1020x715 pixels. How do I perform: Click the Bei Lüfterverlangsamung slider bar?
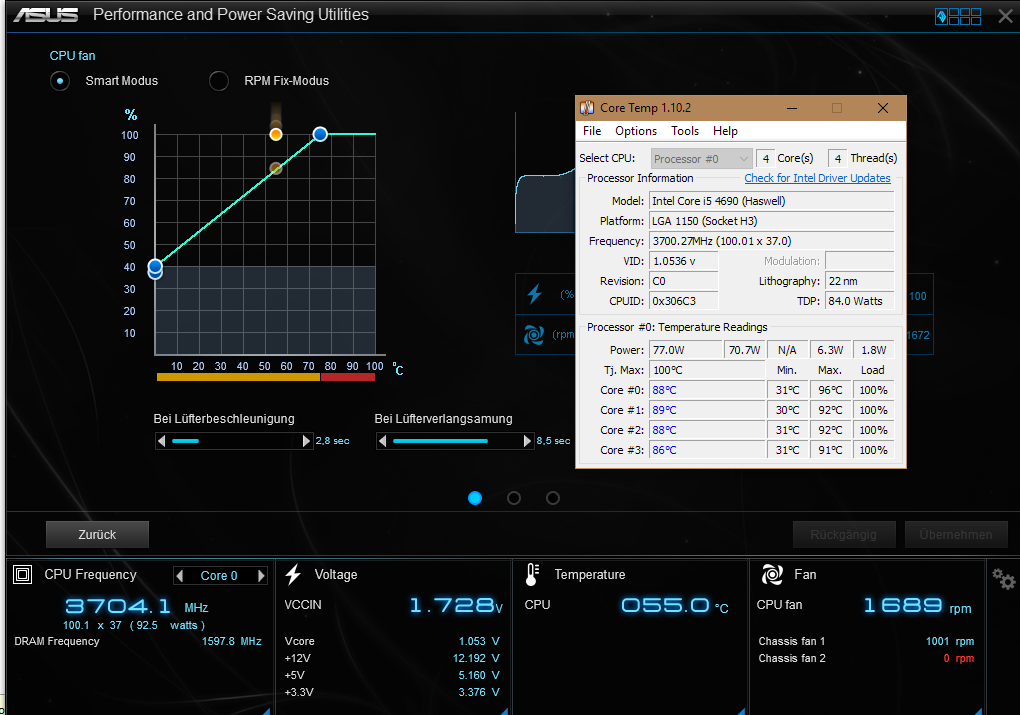pyautogui.click(x=455, y=441)
